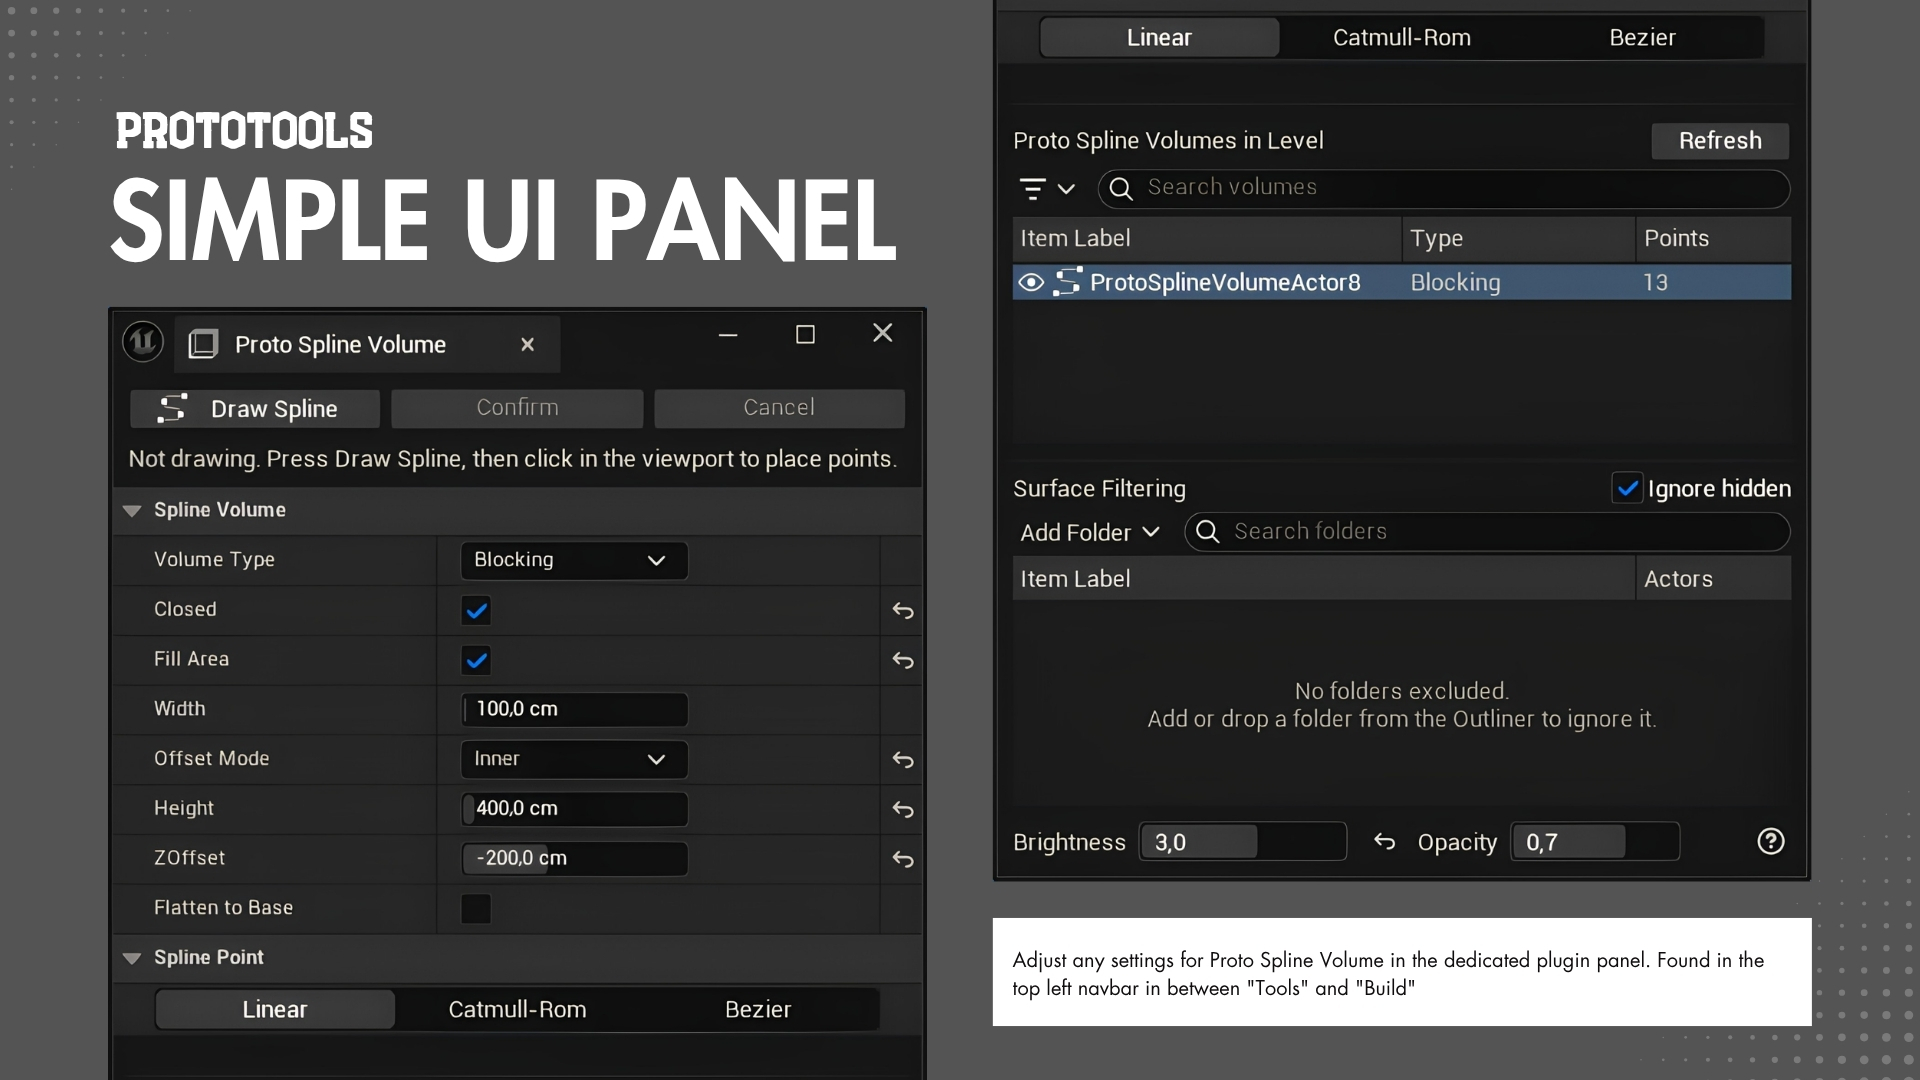The image size is (1920, 1080).
Task: Reset the Closed property to default
Action: coord(903,610)
